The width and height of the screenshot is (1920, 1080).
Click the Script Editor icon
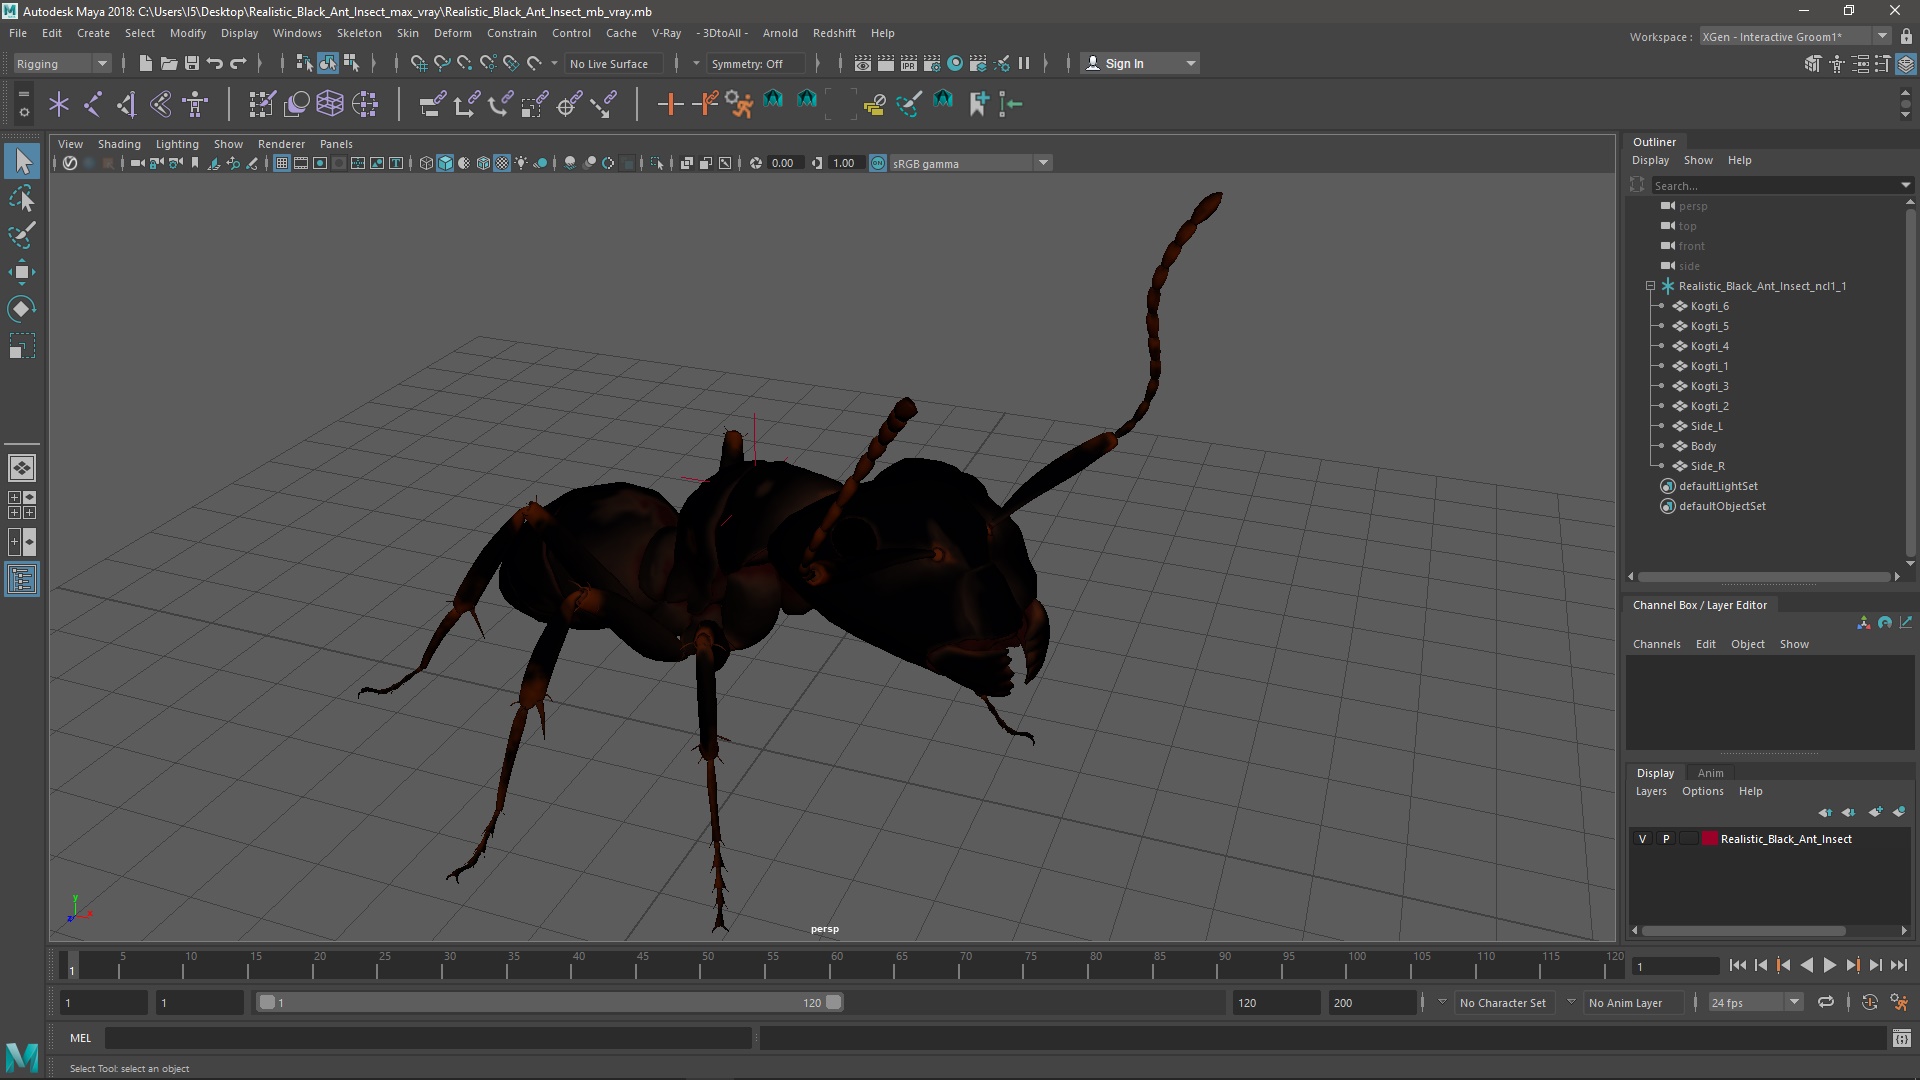(x=1901, y=1039)
